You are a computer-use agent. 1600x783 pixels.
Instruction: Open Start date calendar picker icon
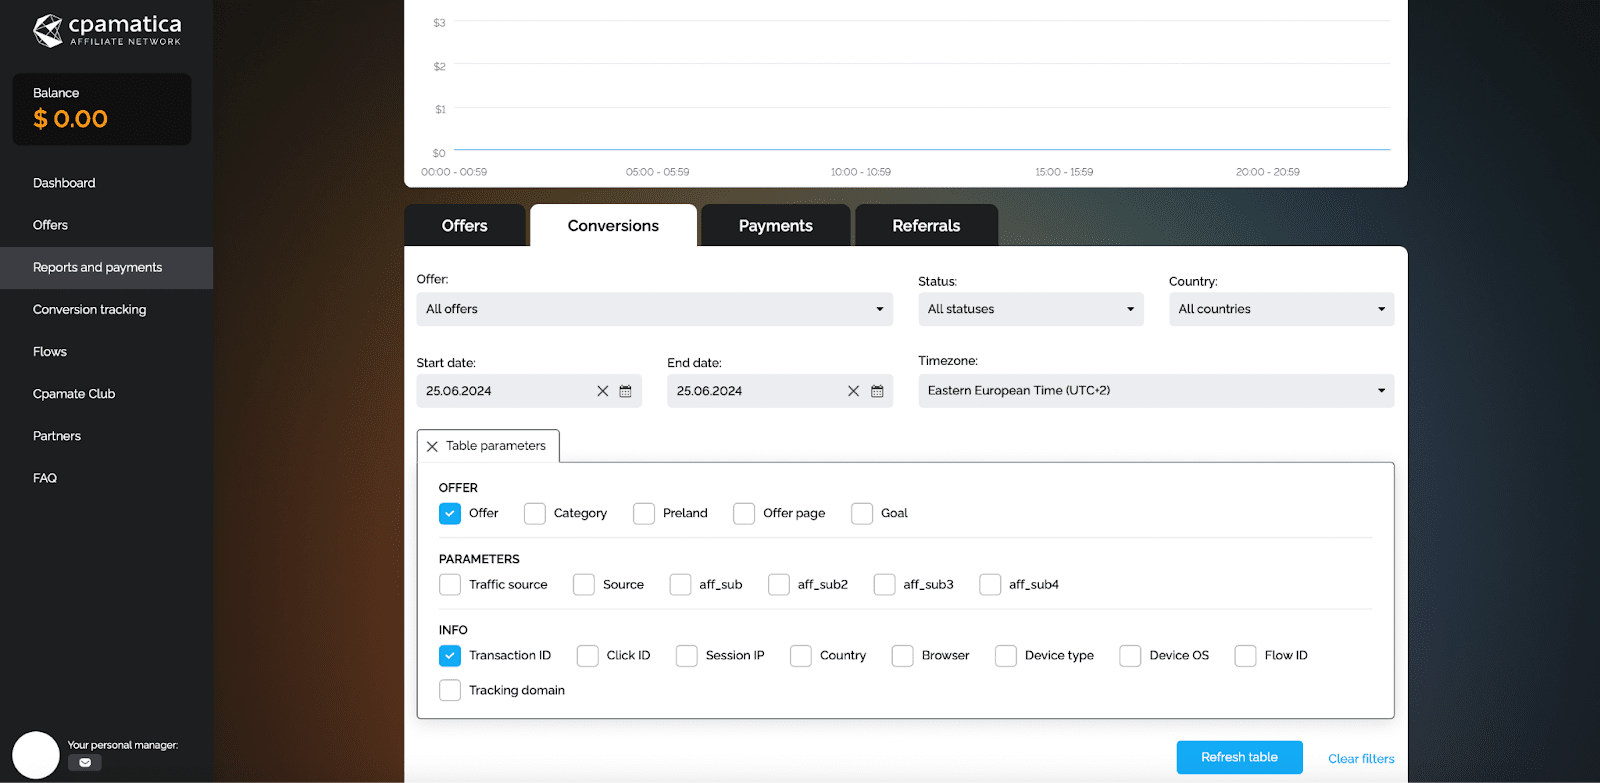625,391
